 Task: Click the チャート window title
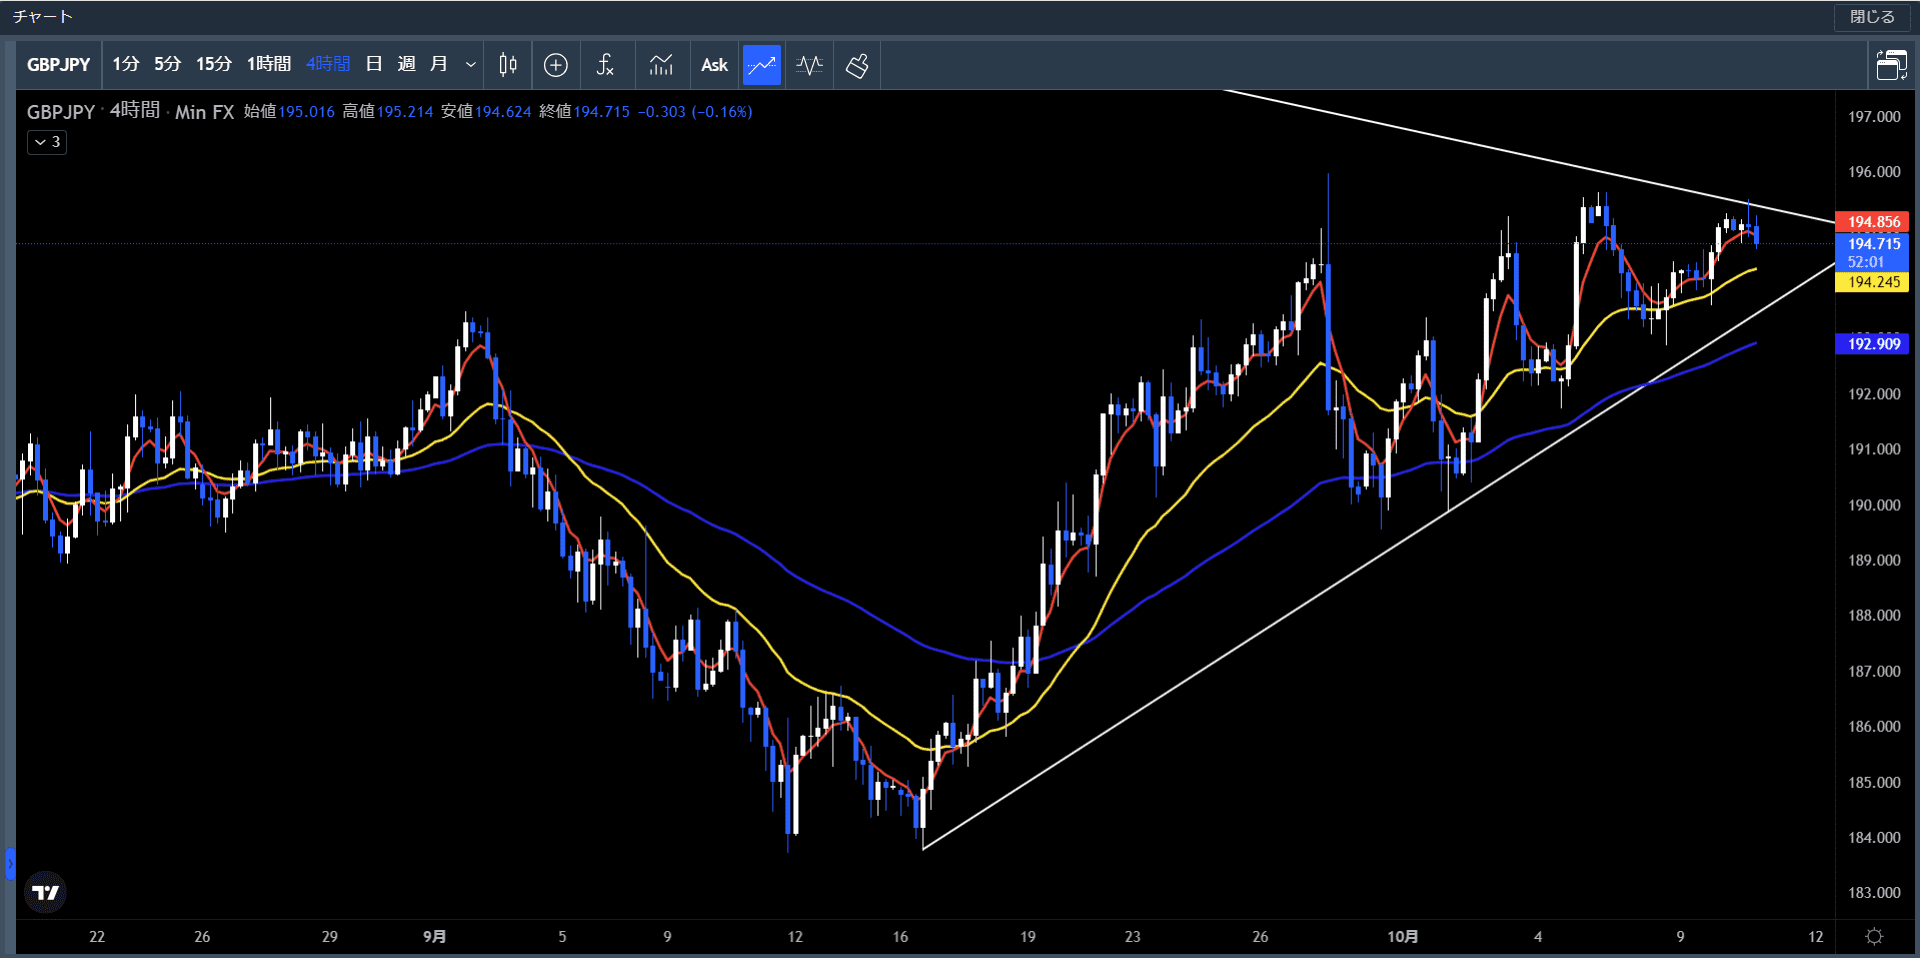tap(43, 17)
